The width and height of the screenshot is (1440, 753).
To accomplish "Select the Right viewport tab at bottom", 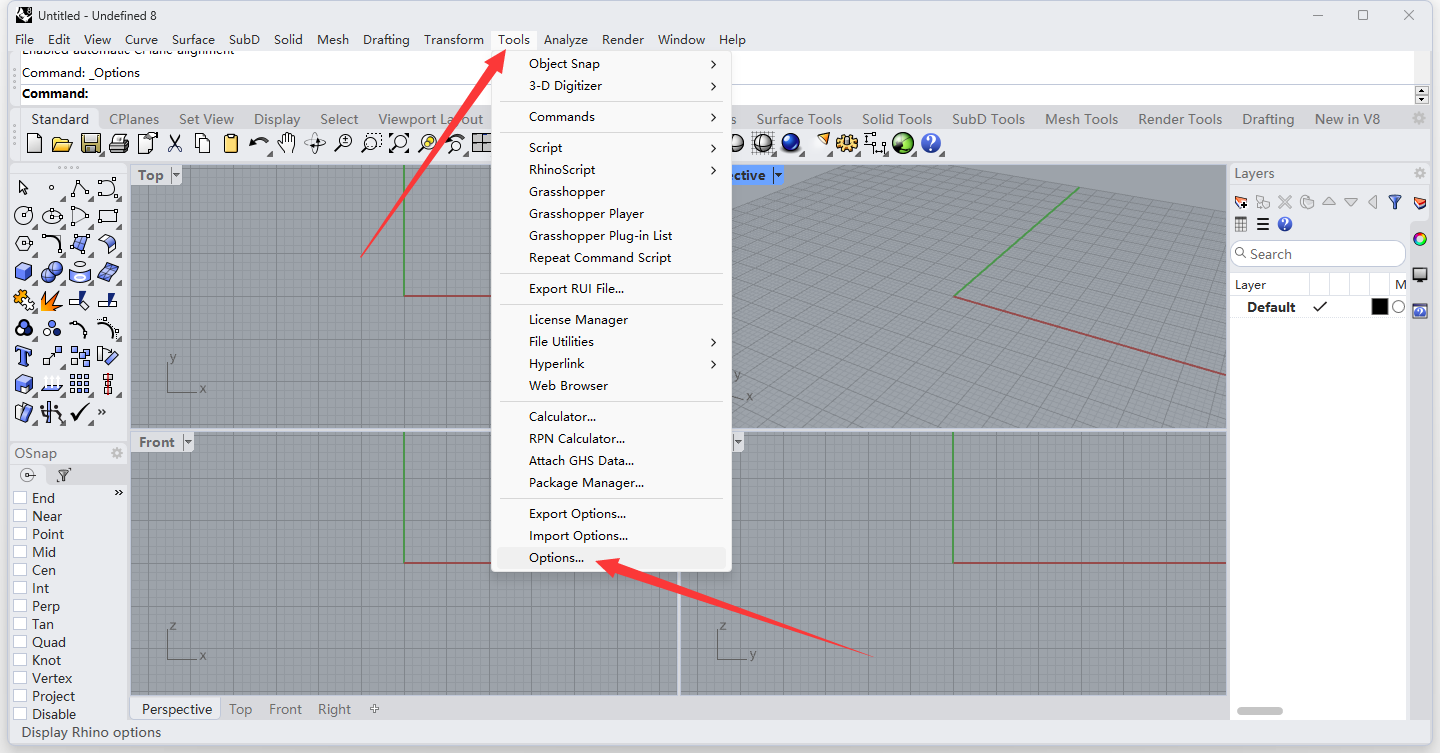I will (x=334, y=709).
